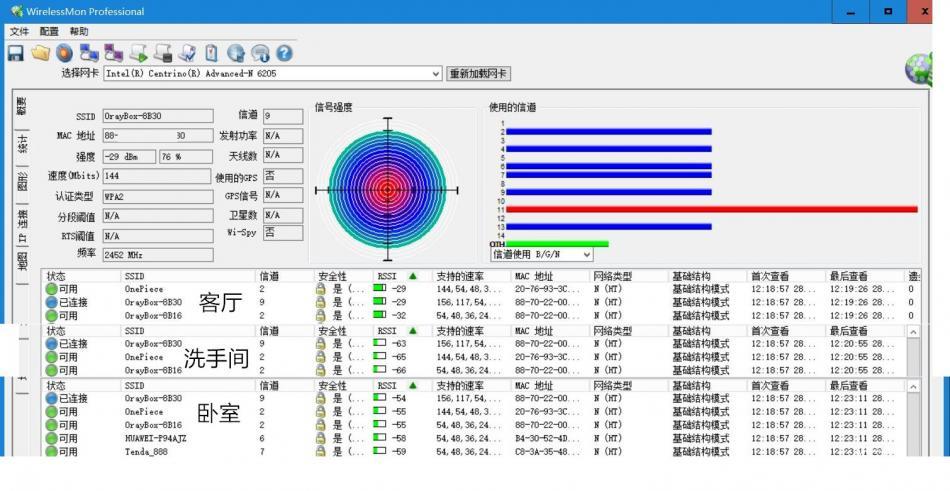Viewport: 950px width, 491px height.
Task: Click the clipboard icon in toolbar
Action: (x=211, y=53)
